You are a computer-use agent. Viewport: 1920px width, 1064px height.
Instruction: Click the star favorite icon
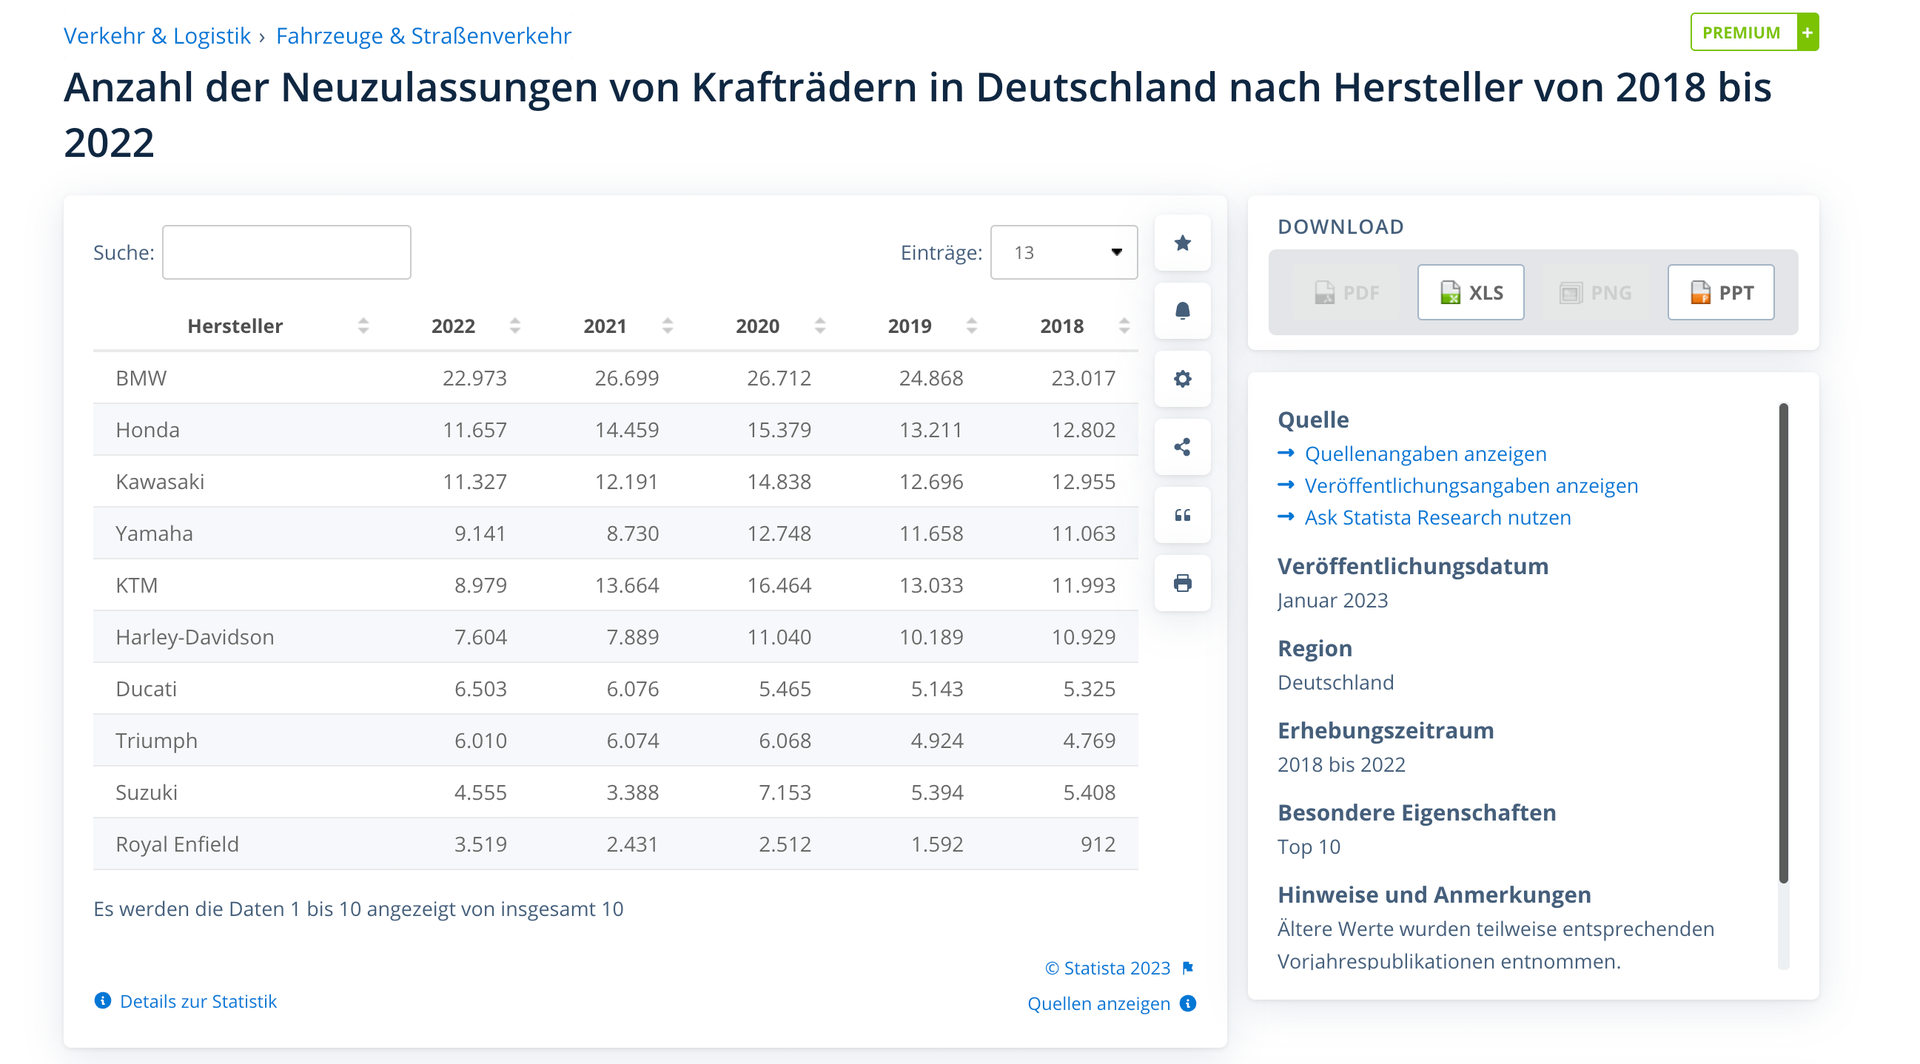point(1182,243)
